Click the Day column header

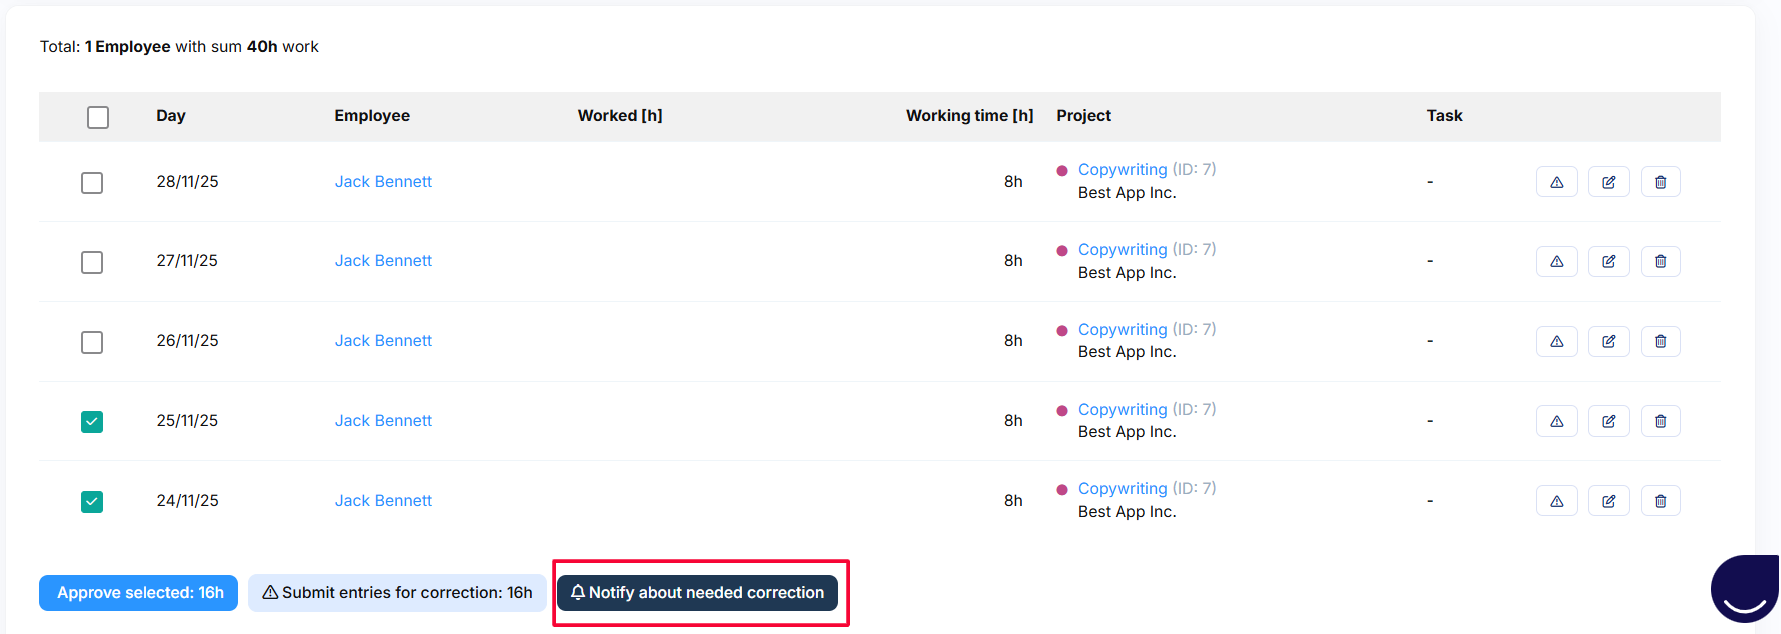pyautogui.click(x=171, y=116)
